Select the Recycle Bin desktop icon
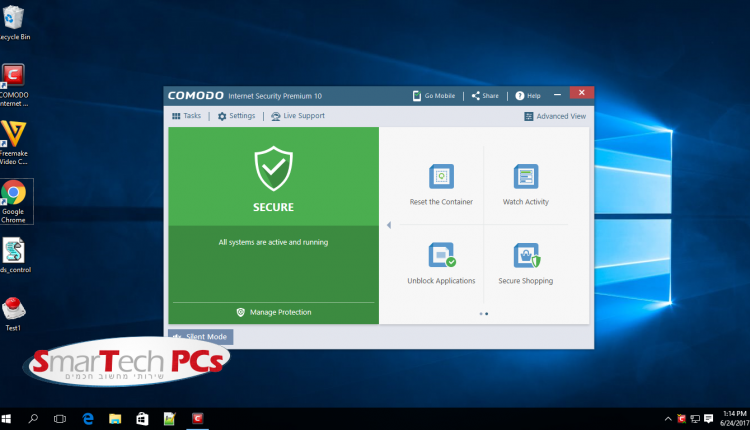This screenshot has height=430, width=750. tap(14, 22)
